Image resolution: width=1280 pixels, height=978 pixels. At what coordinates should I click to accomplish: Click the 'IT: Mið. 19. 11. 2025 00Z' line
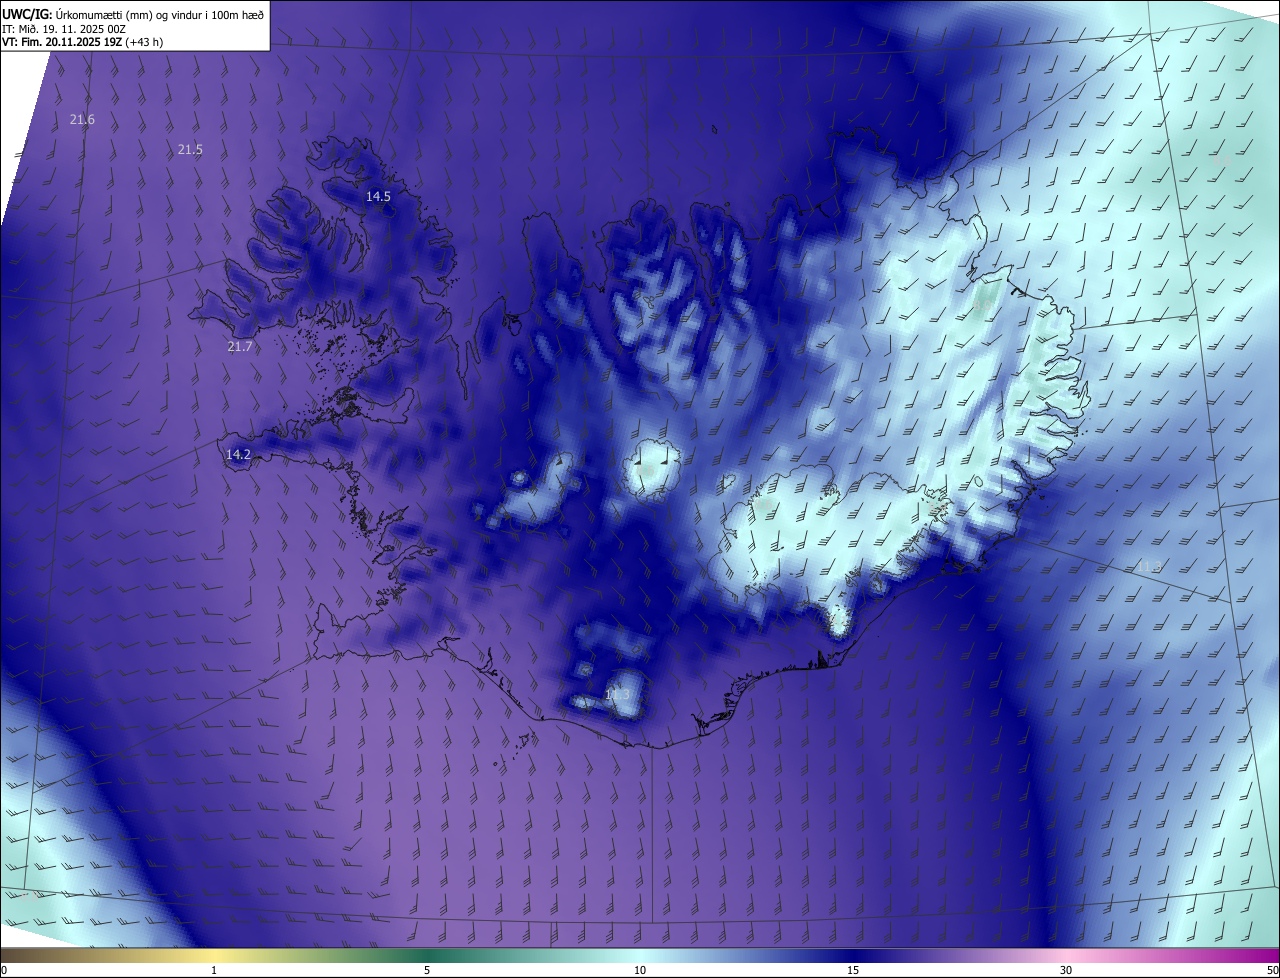pyautogui.click(x=62, y=28)
